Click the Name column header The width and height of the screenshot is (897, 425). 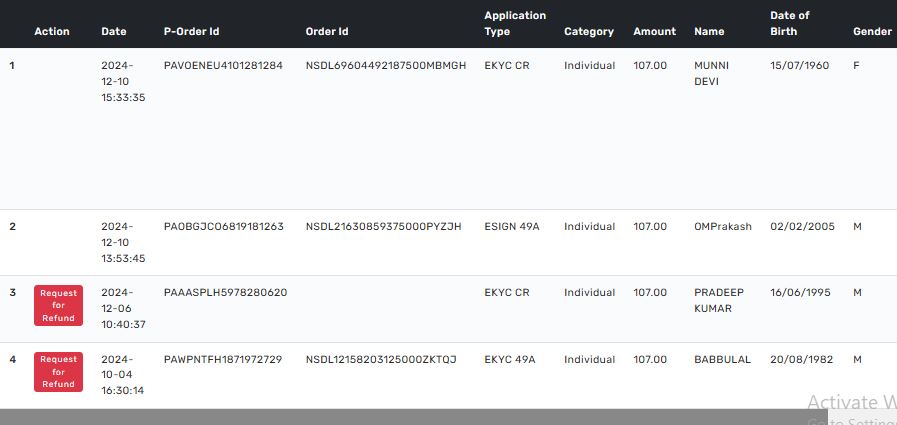pyautogui.click(x=709, y=32)
